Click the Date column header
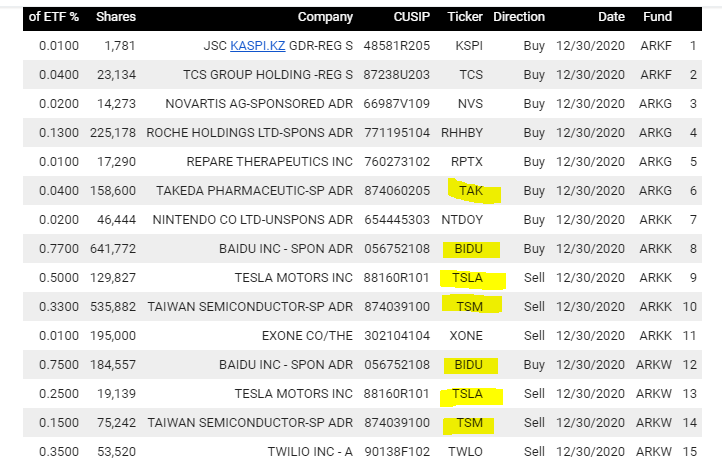This screenshot has width=722, height=466. coord(611,17)
